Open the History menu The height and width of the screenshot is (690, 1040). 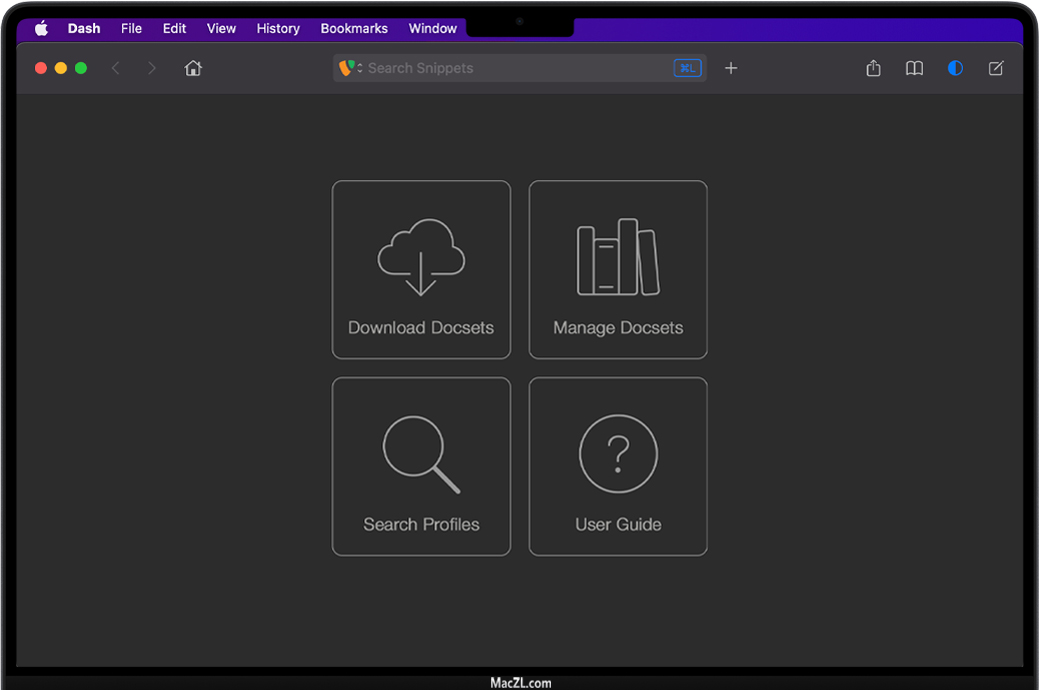click(x=278, y=28)
